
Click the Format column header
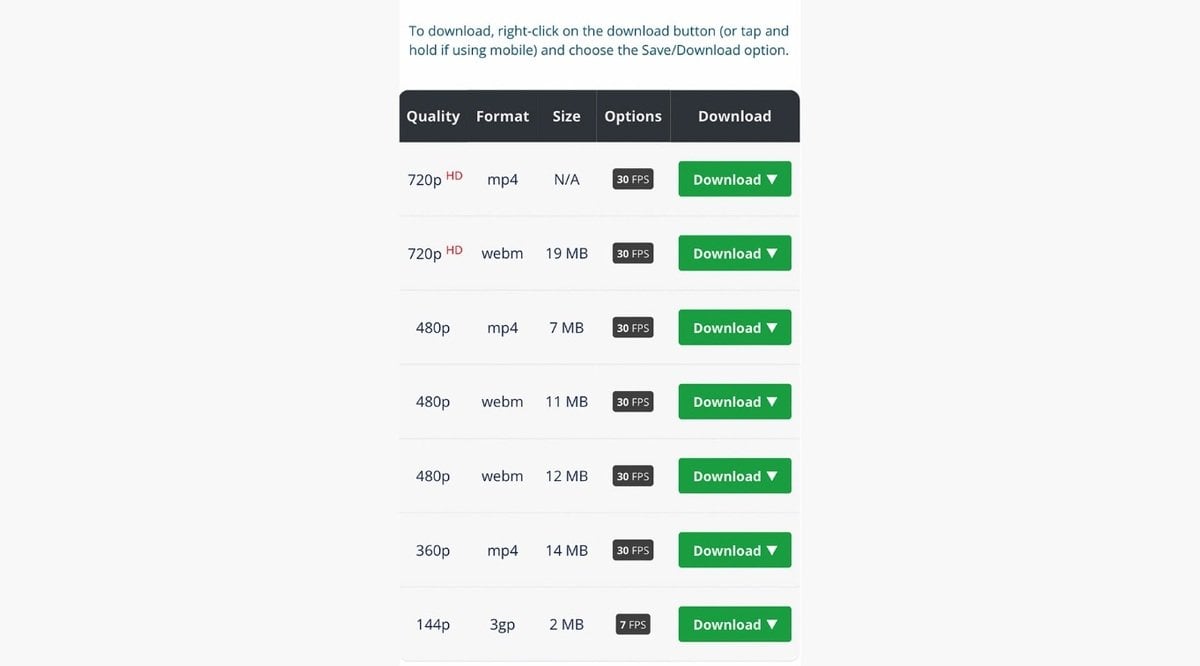pyautogui.click(x=502, y=116)
